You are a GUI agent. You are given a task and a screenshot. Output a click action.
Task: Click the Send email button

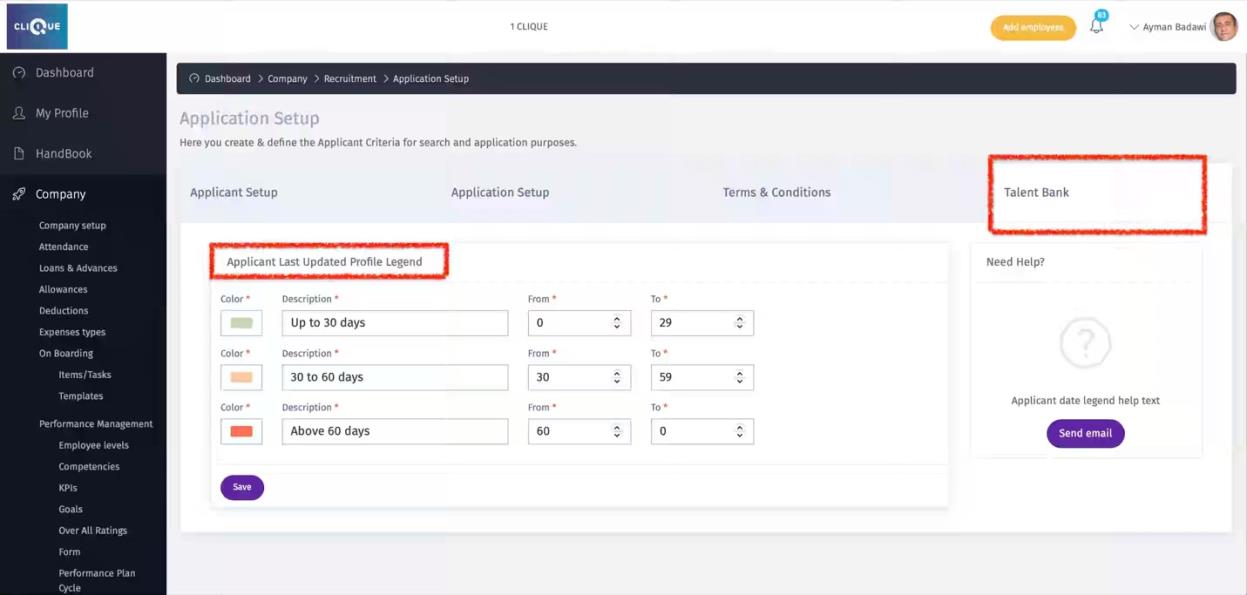point(1085,433)
